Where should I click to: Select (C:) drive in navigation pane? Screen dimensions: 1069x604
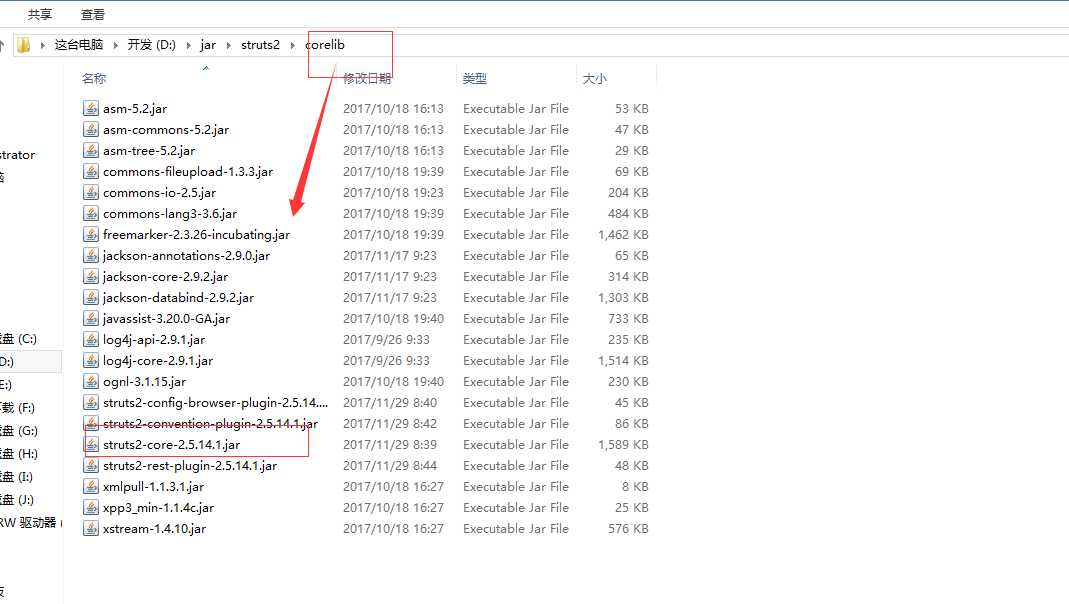[18, 339]
